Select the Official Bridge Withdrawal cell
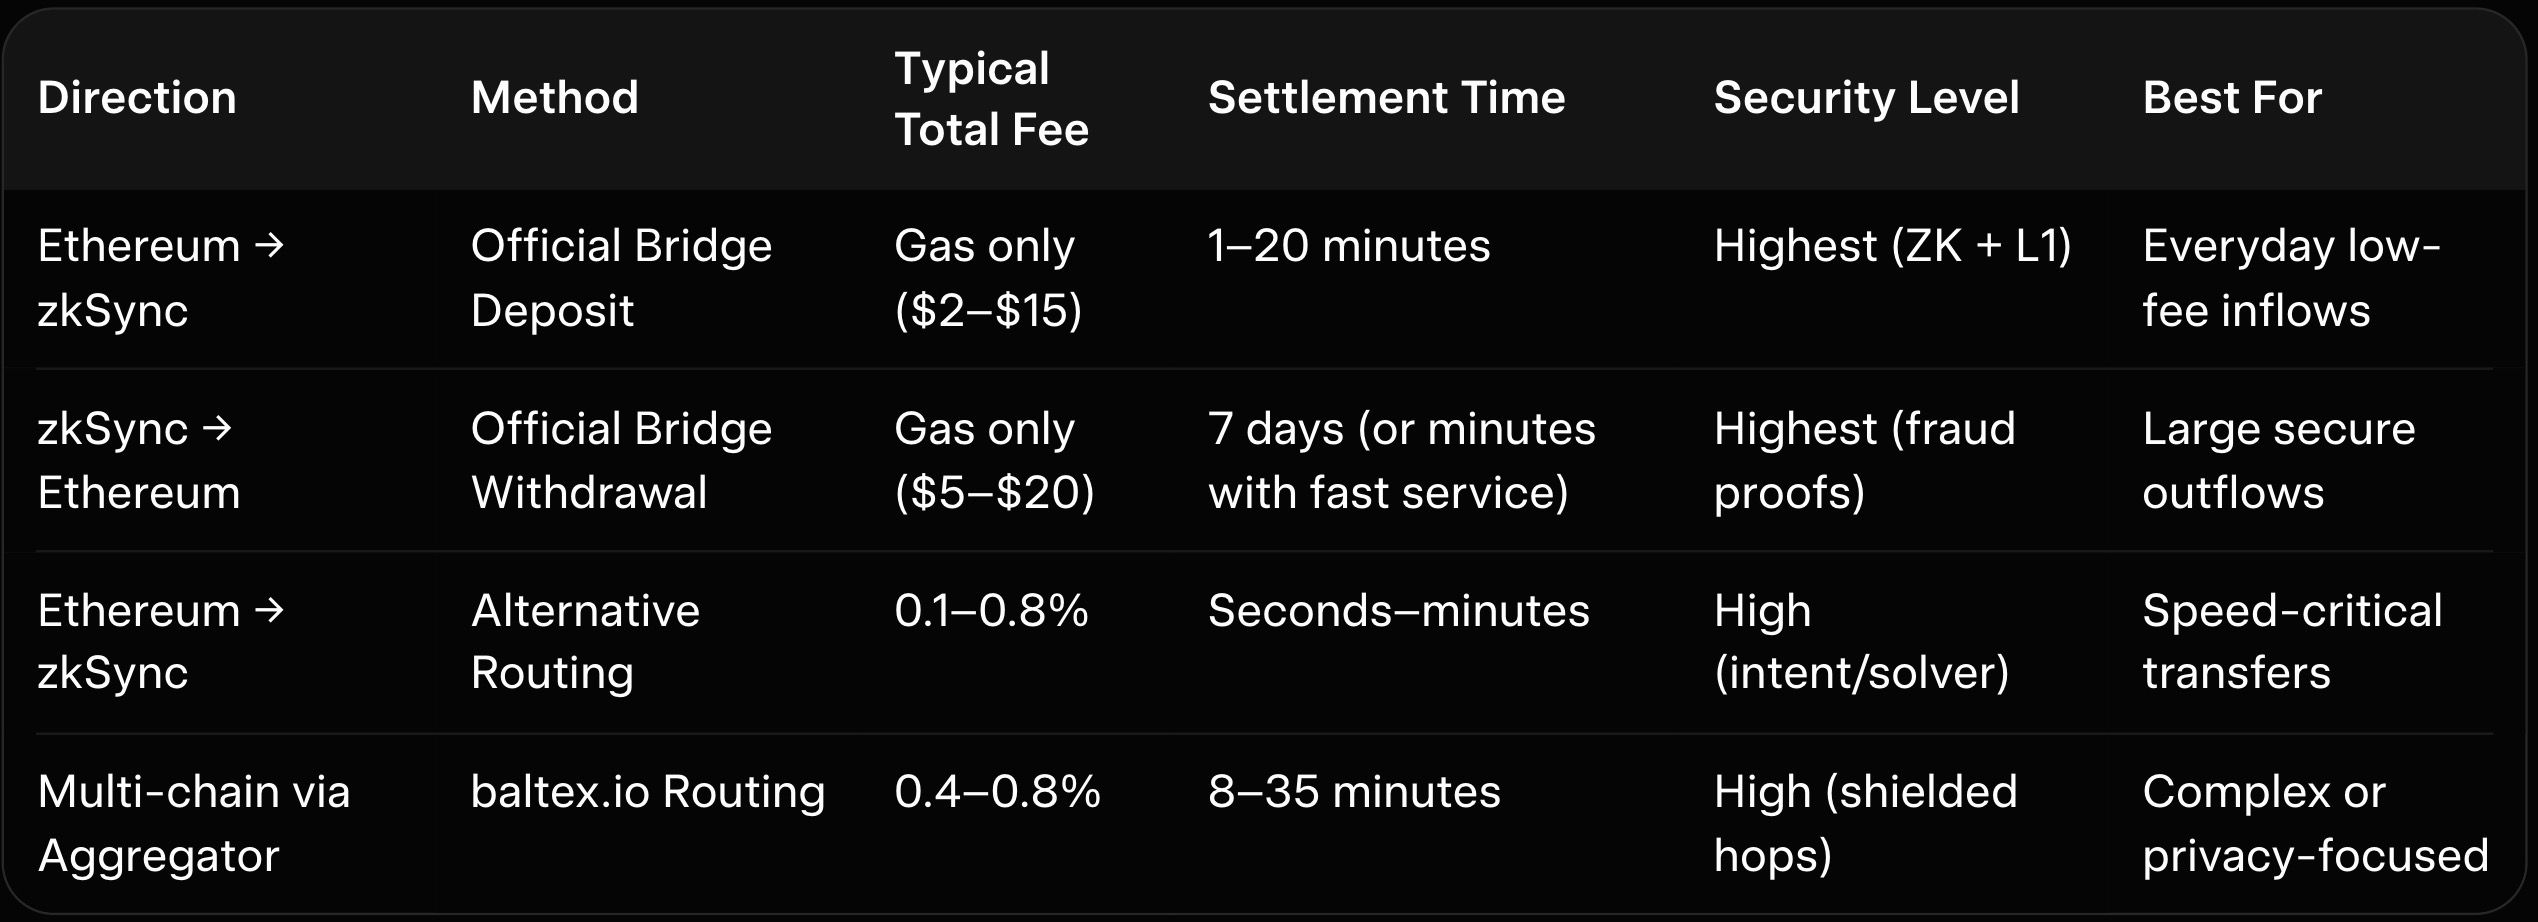The image size is (2538, 922). (620, 460)
